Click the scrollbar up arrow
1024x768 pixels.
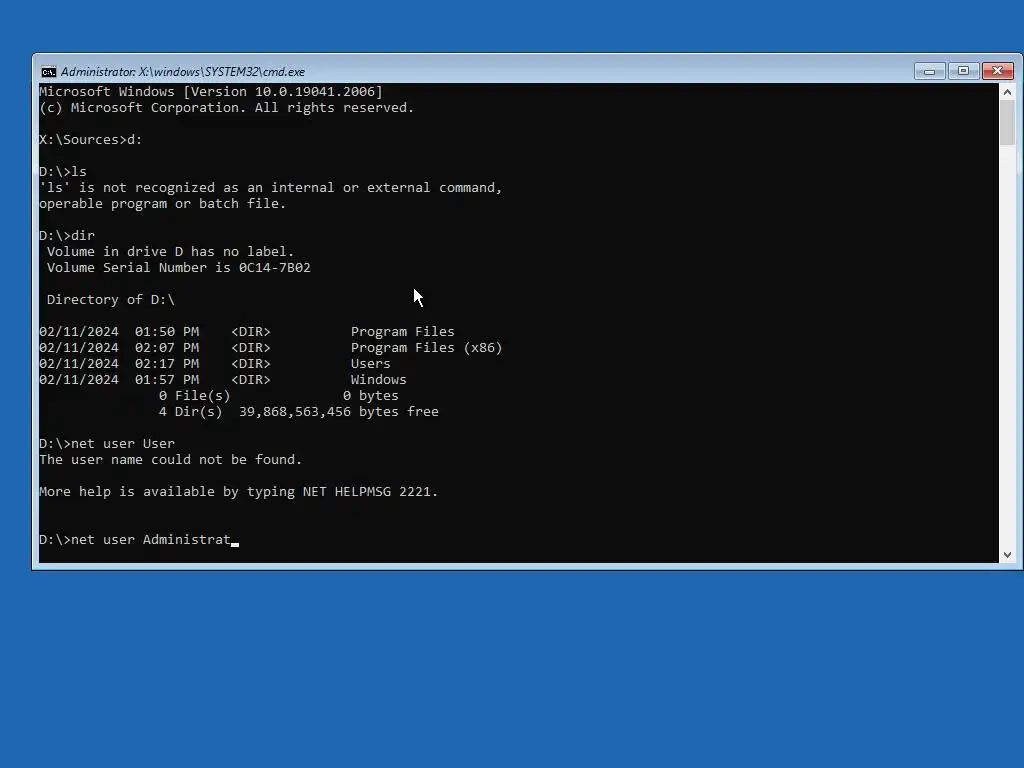1007,92
